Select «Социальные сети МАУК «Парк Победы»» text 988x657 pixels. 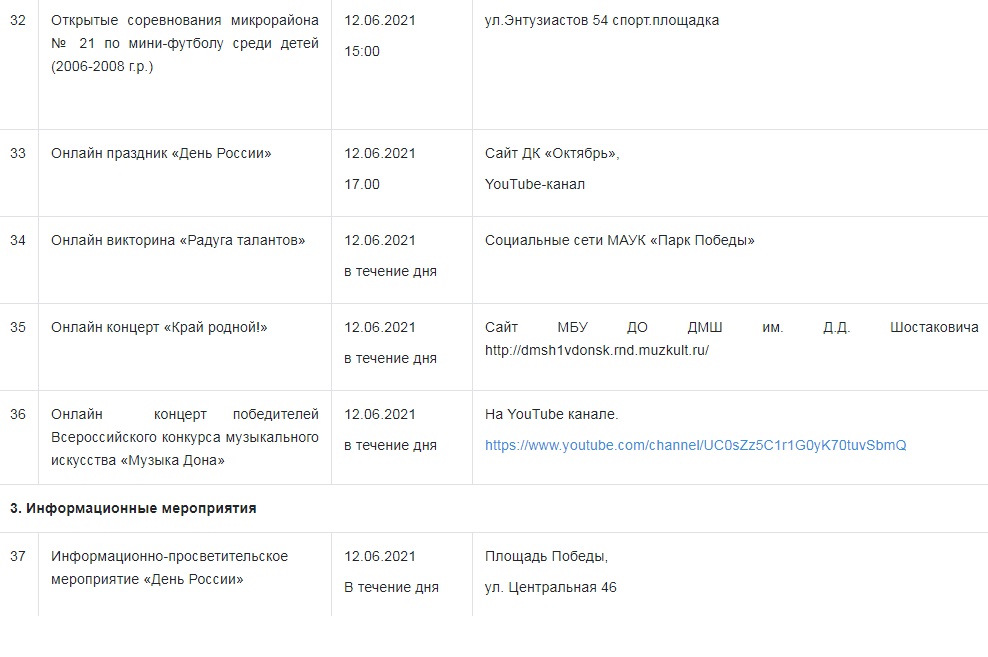click(619, 240)
